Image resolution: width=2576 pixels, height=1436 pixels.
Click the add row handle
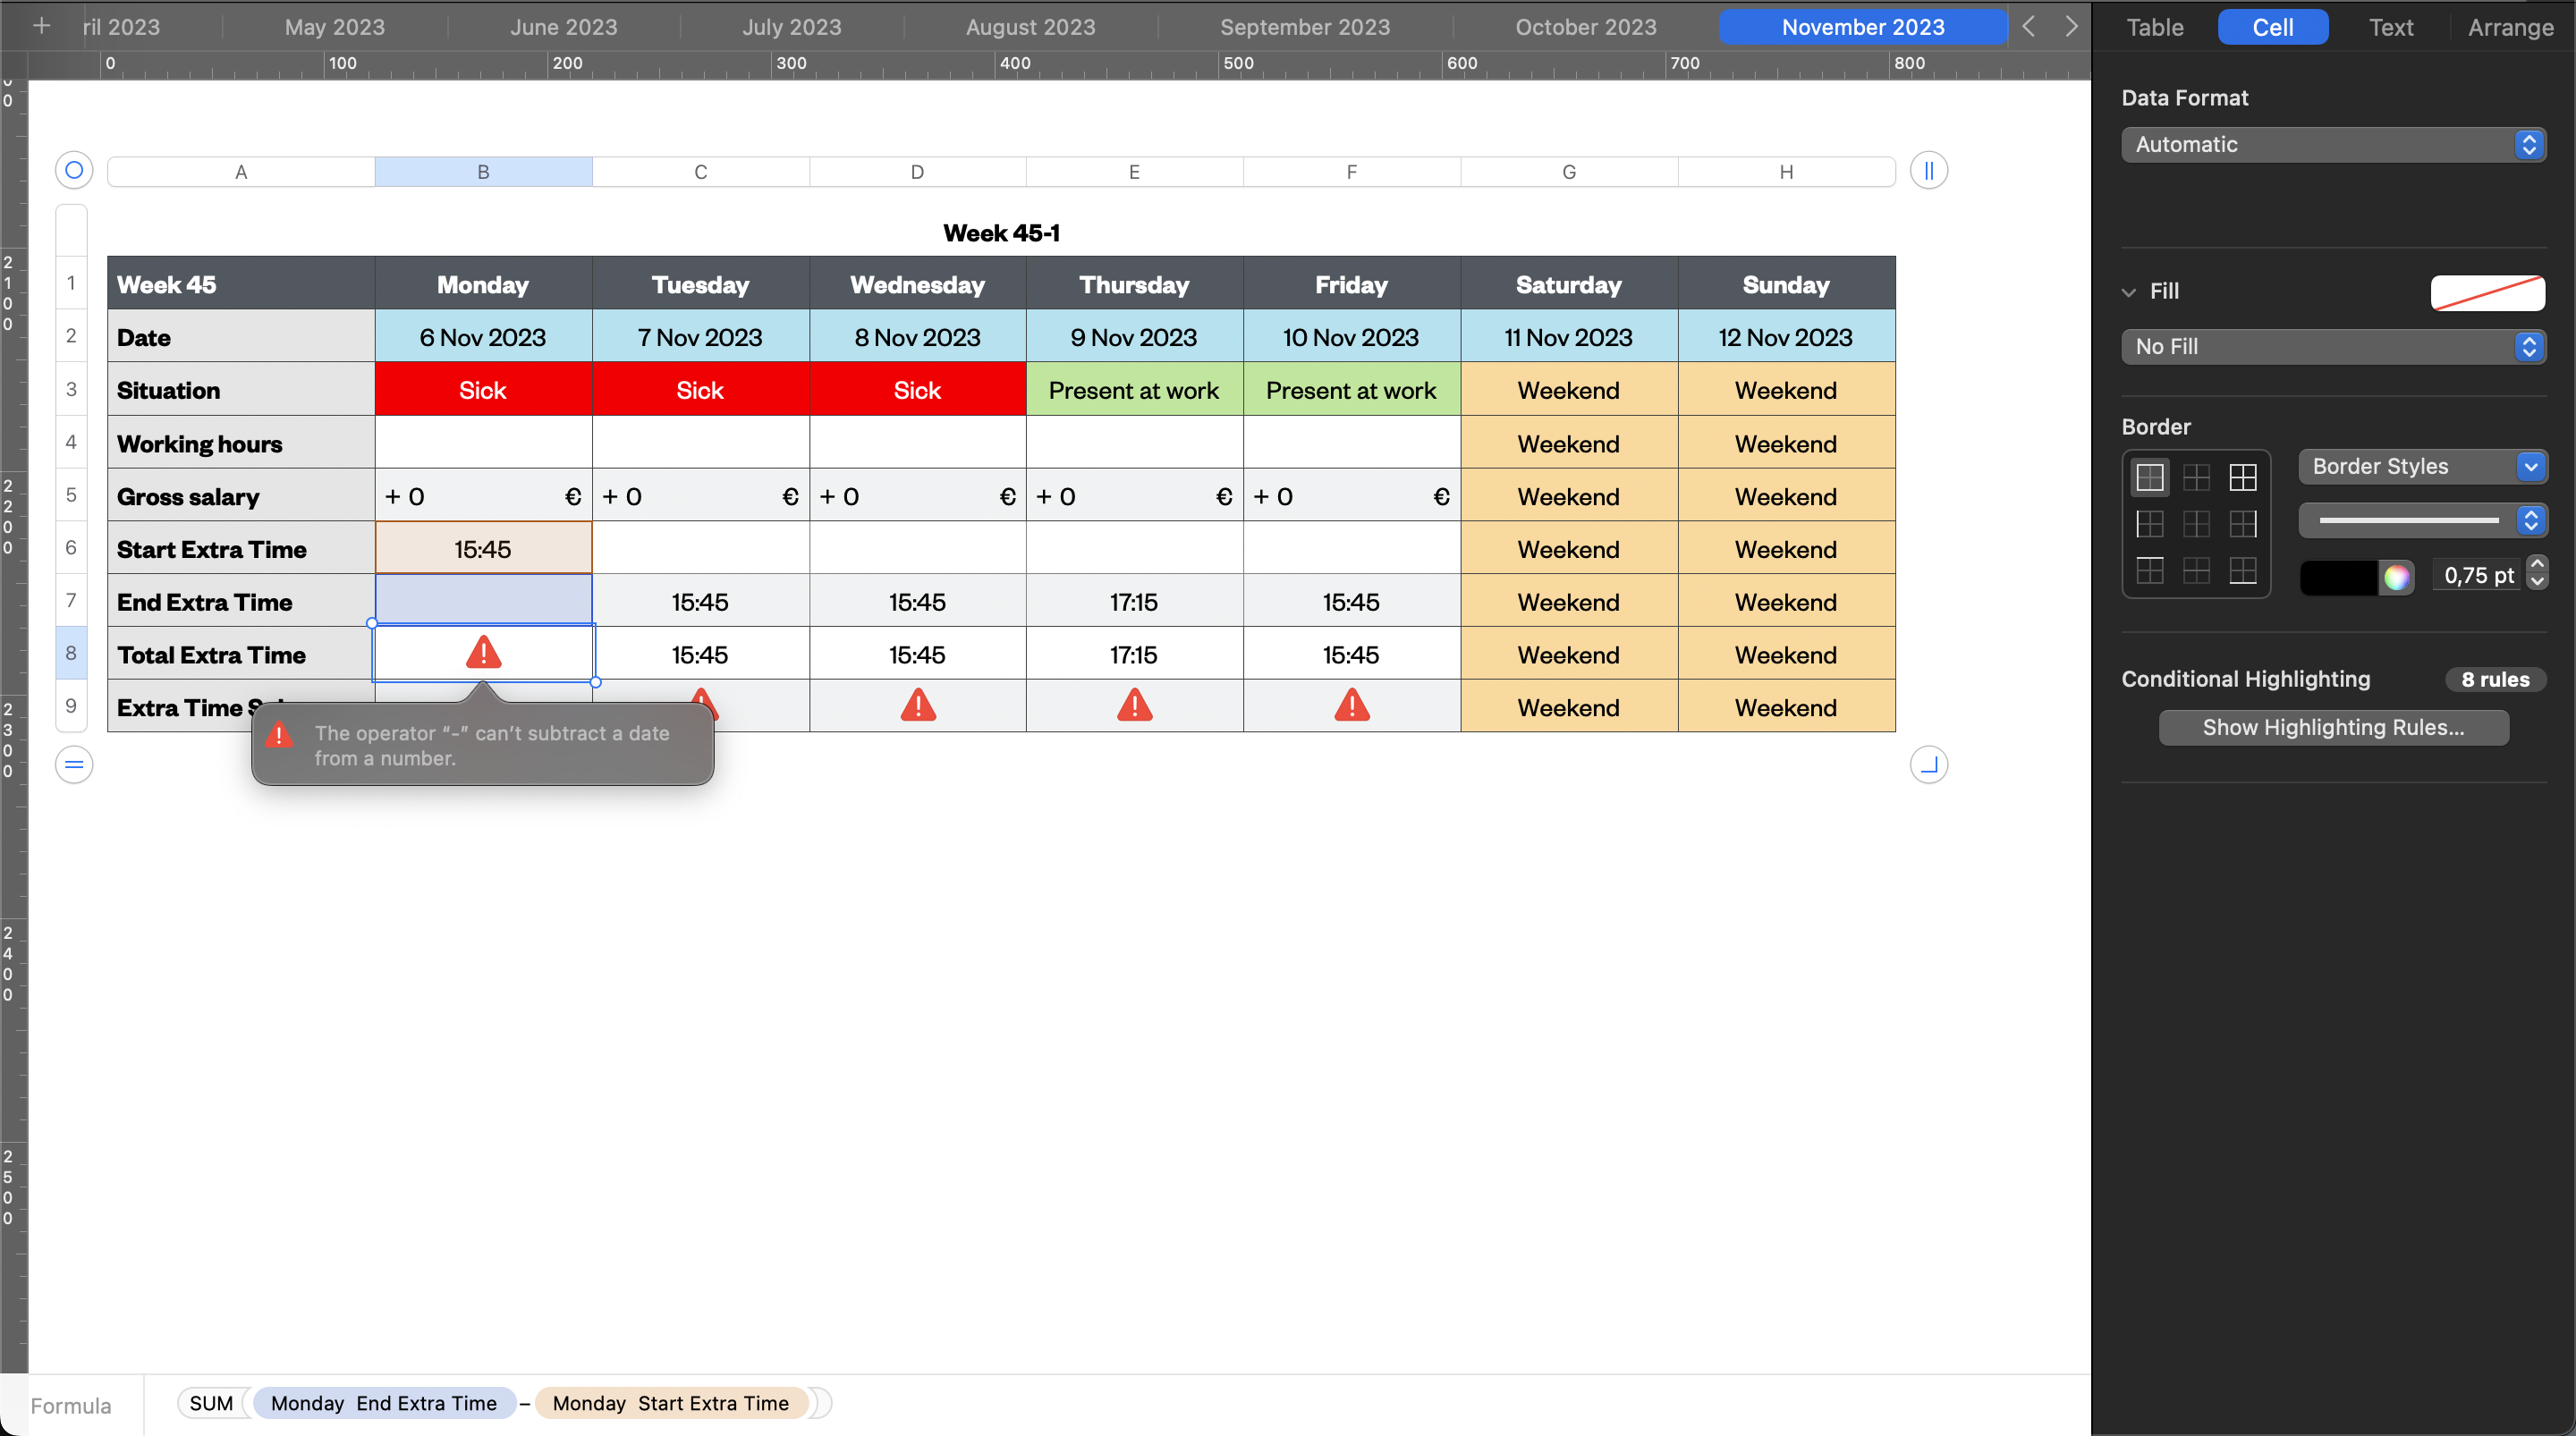[x=74, y=765]
